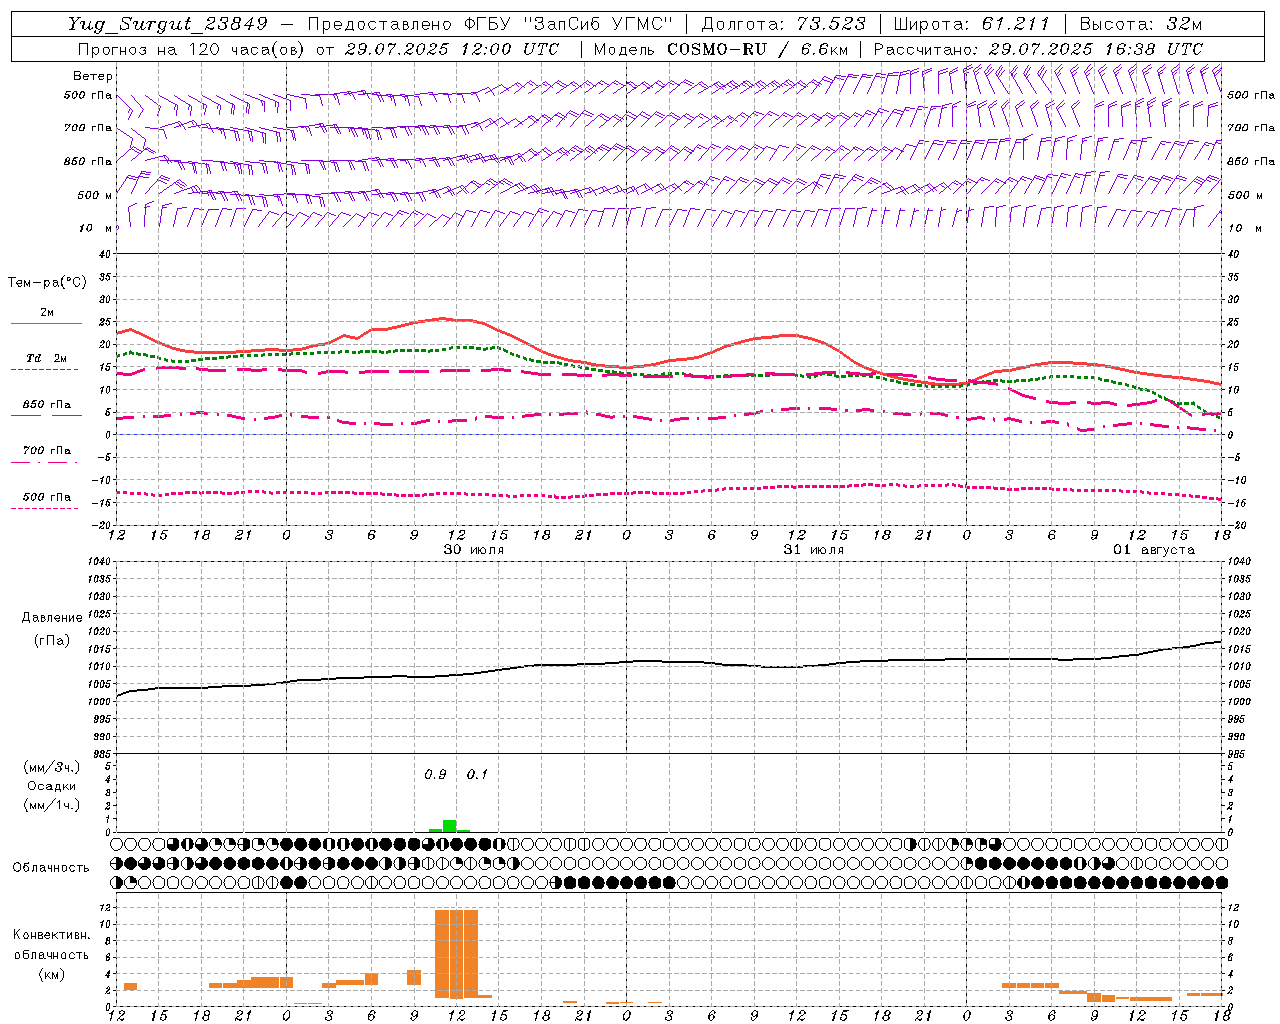Click the Тем-ра(°C) axis title
This screenshot has width=1280, height=1024.
click(x=47, y=283)
